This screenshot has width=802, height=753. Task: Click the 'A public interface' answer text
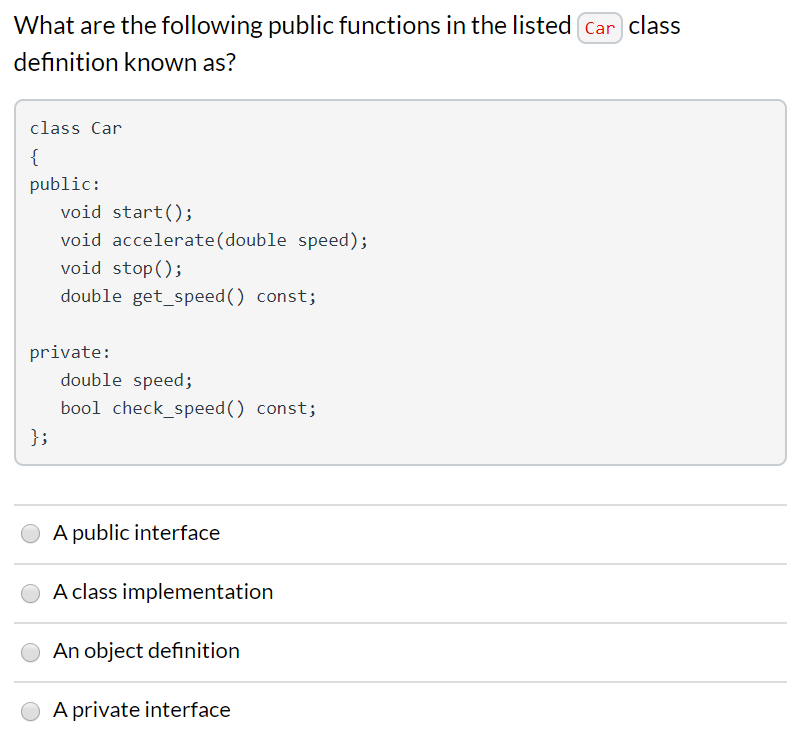[x=137, y=533]
